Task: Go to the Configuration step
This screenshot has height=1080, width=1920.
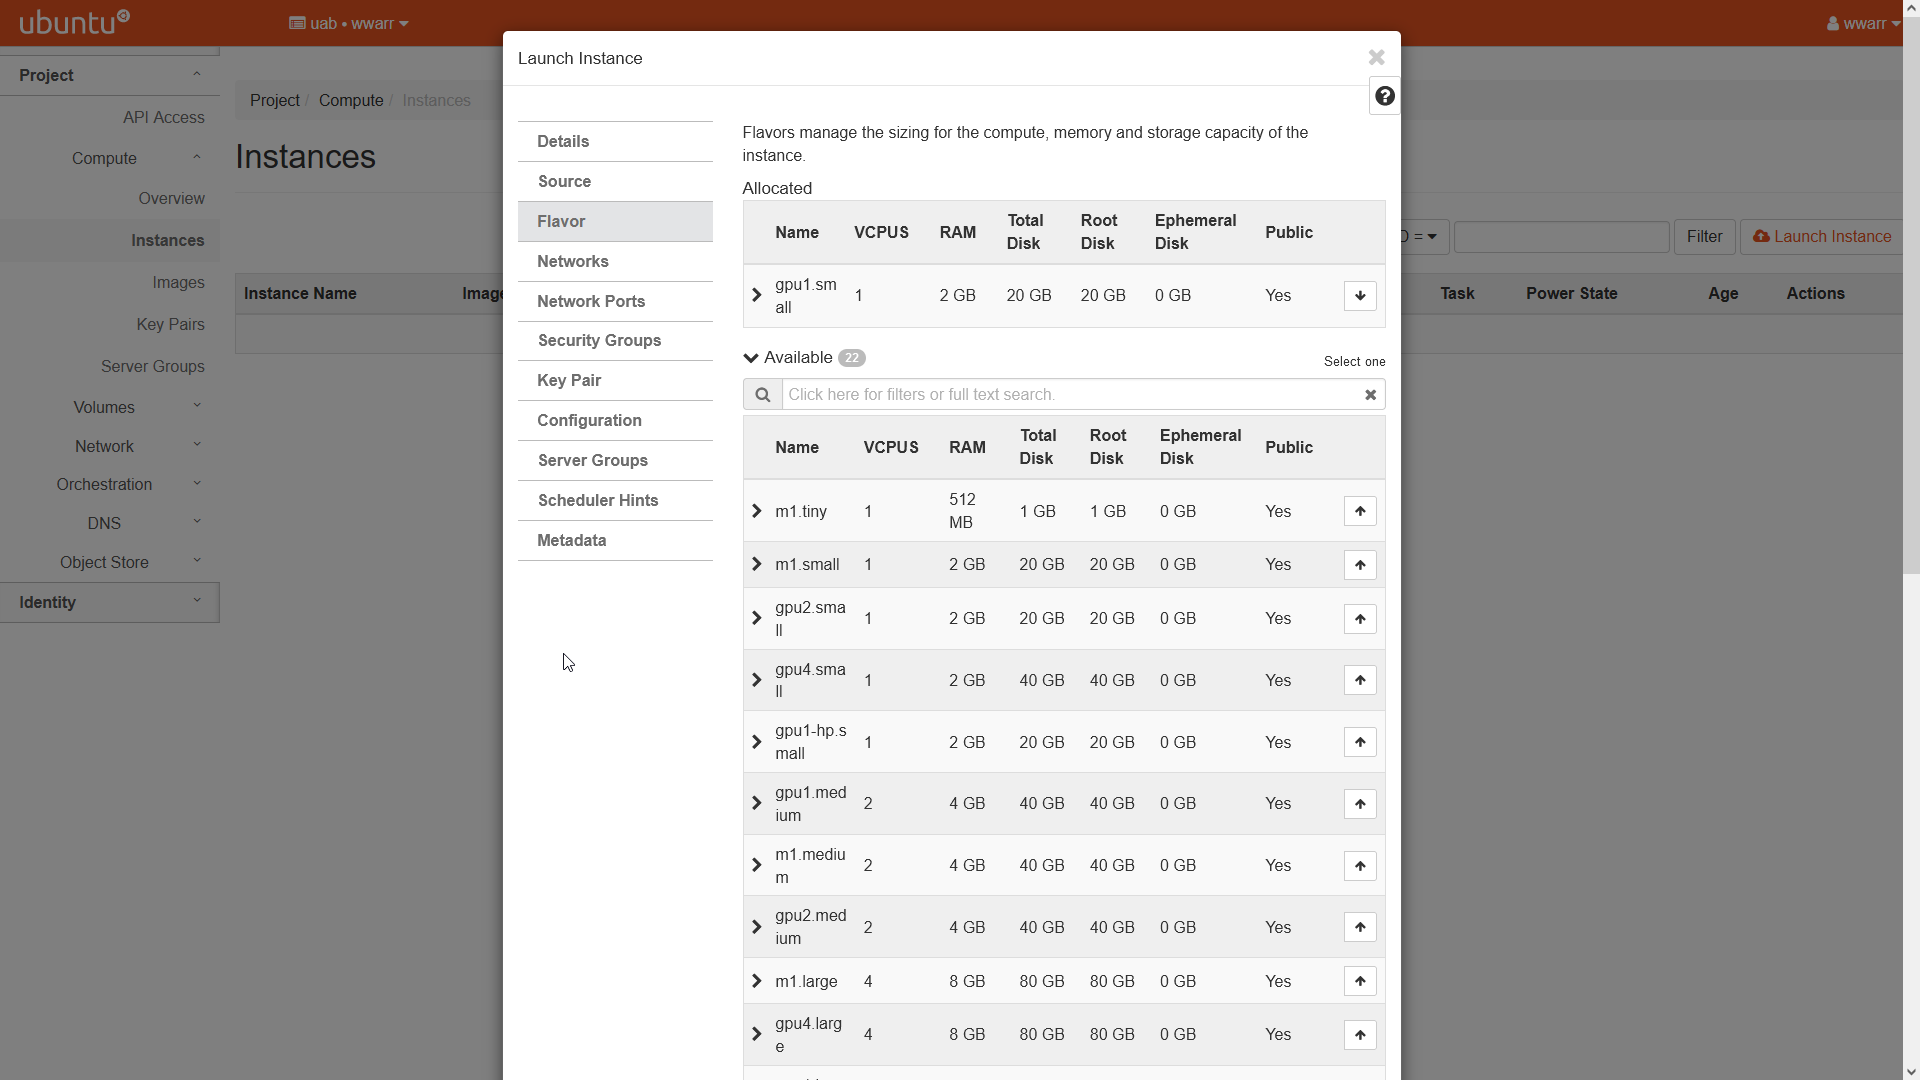Action: 615,420
